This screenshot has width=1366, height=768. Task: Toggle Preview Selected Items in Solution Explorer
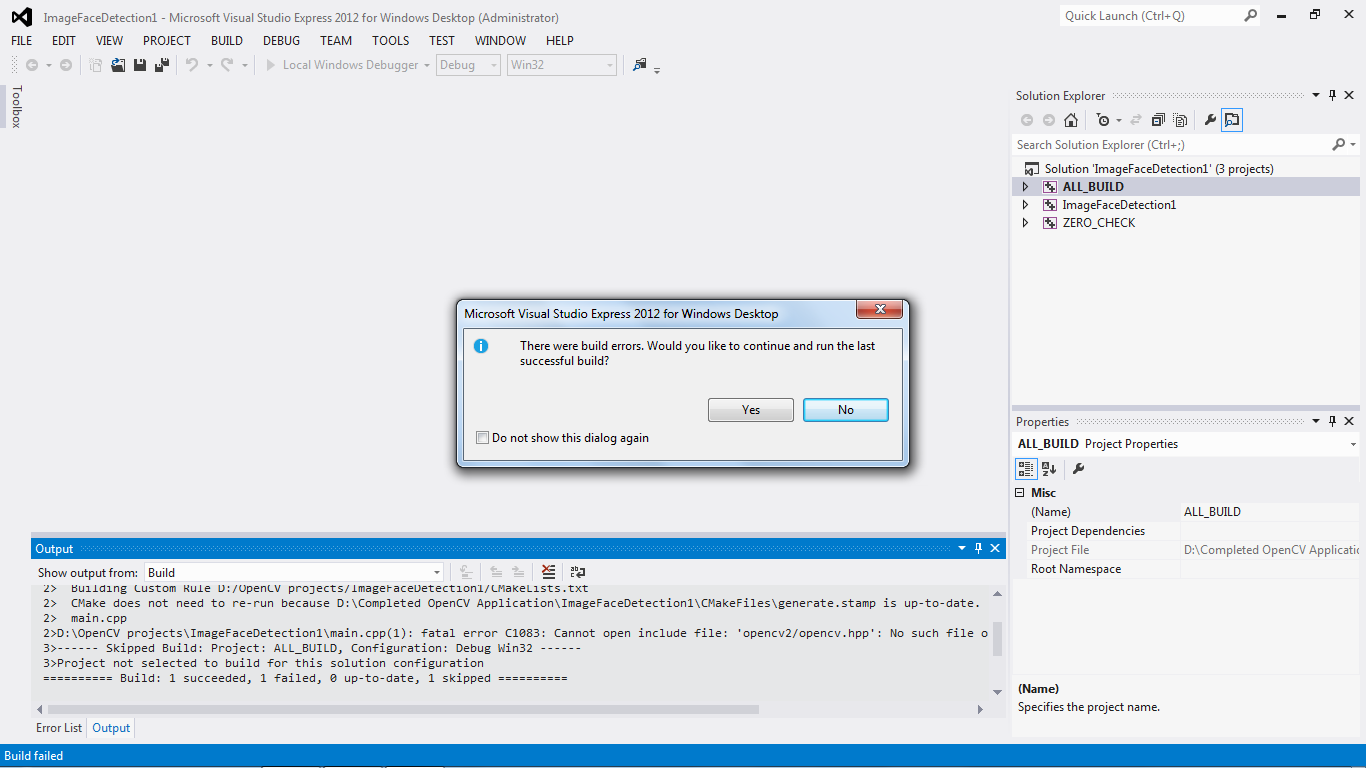(x=1232, y=120)
